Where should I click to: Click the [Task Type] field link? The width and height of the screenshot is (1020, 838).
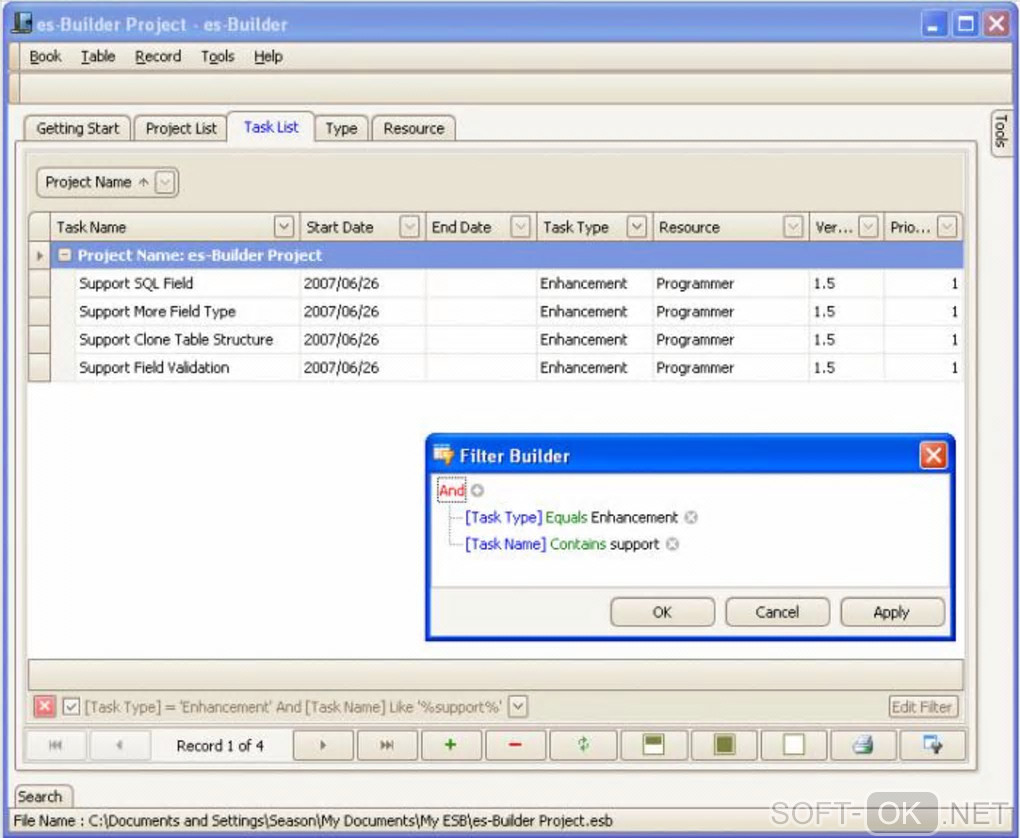tap(503, 517)
